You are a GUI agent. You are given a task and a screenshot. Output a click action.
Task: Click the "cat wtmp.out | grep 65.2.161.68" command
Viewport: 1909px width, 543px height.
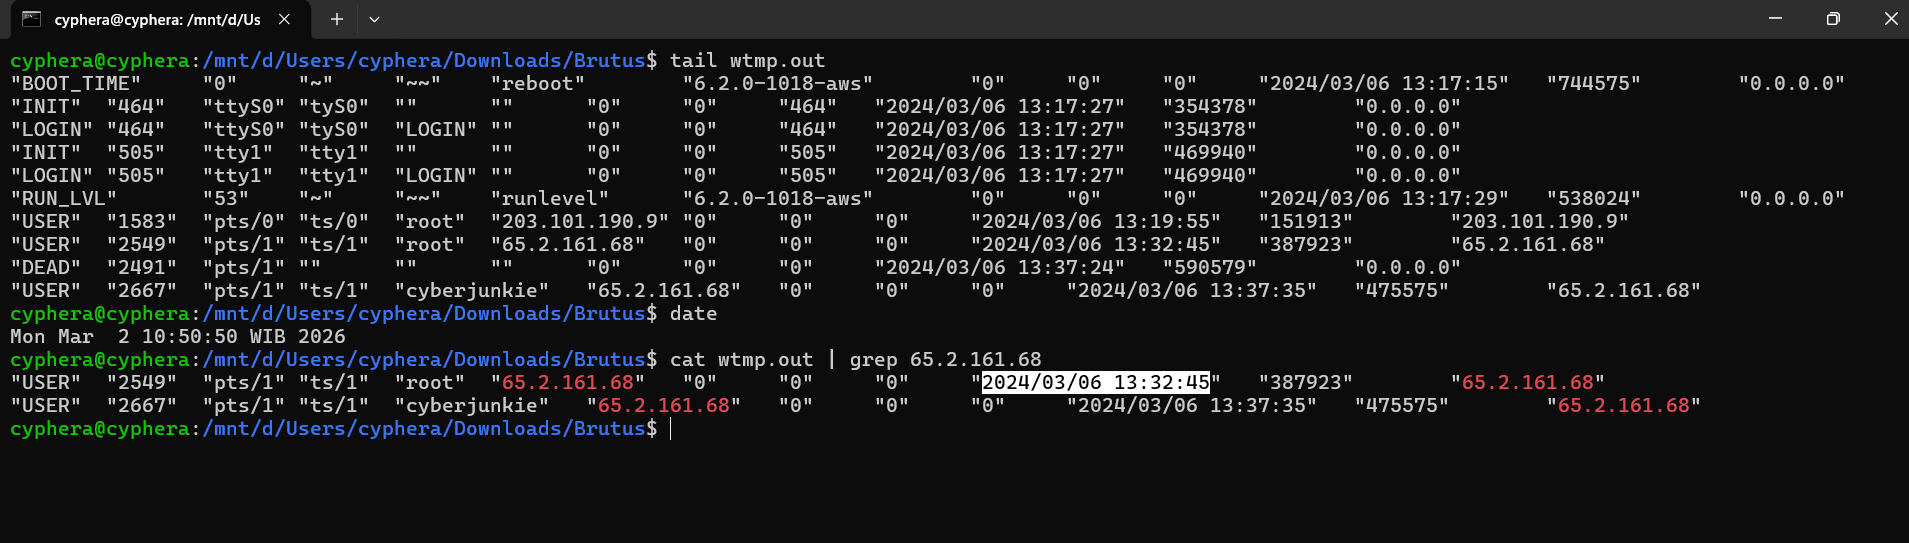click(x=855, y=359)
